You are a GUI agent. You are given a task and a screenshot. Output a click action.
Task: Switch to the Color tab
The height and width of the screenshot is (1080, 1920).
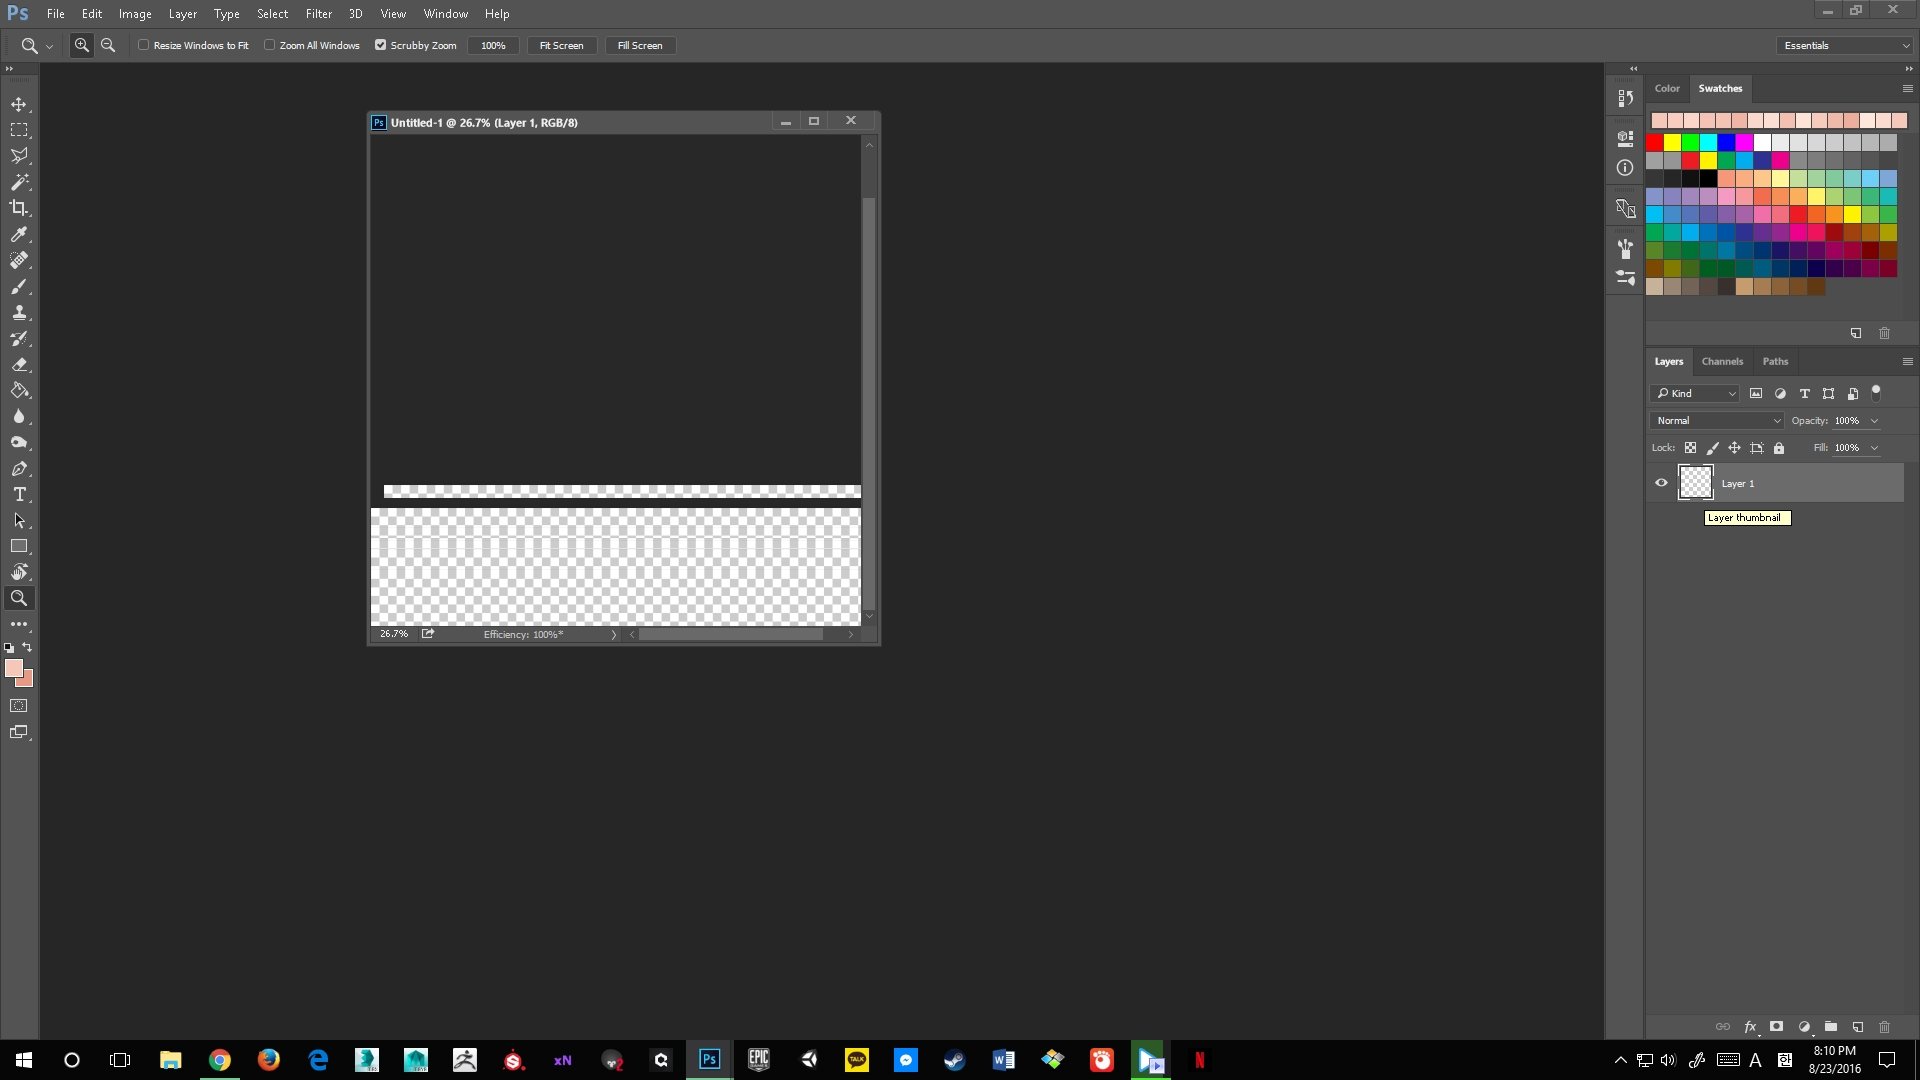pos(1667,88)
